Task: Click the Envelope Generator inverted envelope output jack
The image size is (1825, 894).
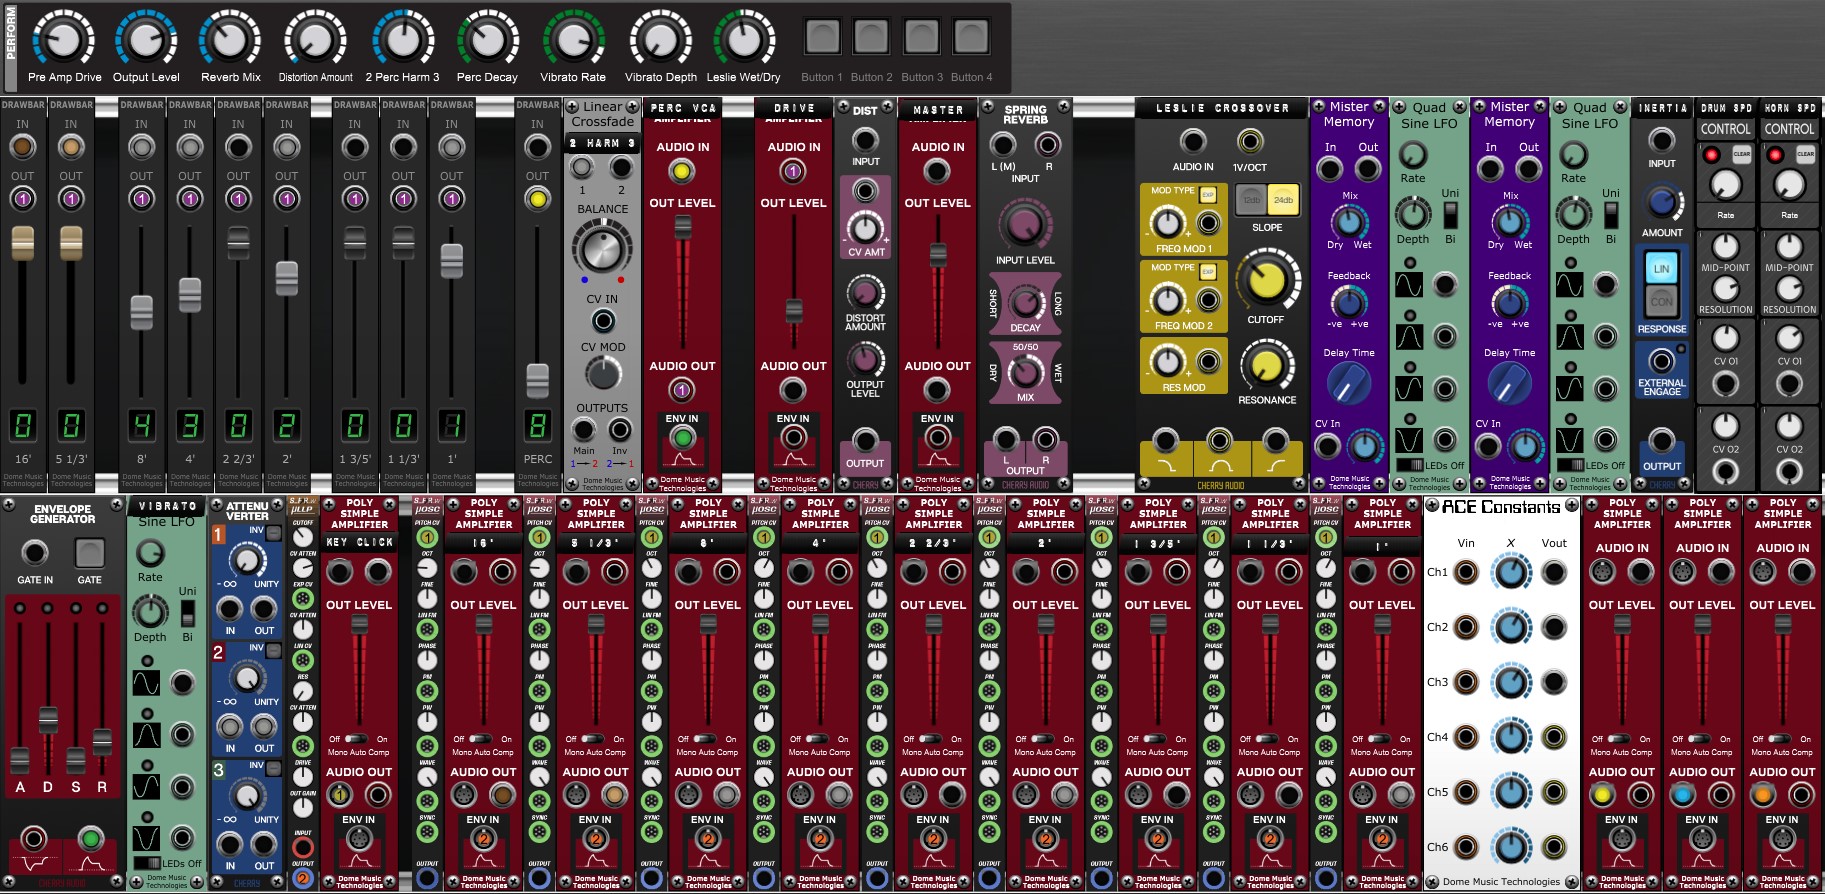Action: click(34, 838)
